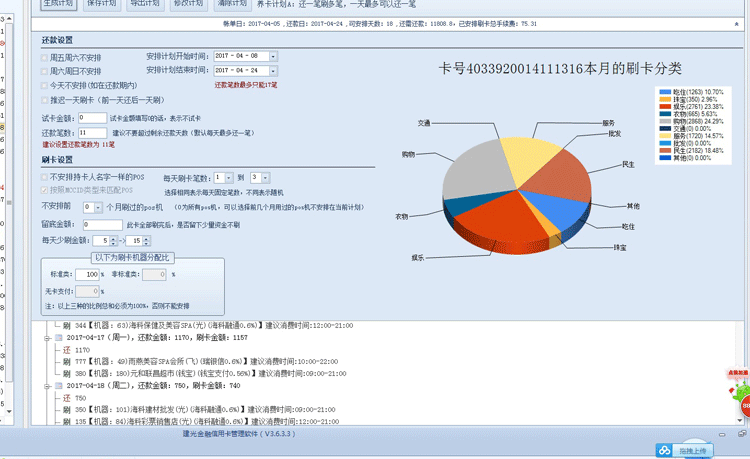Click the 刷 icon on the 380 元和联昌超市 row
The image size is (750, 459).
(66, 373)
